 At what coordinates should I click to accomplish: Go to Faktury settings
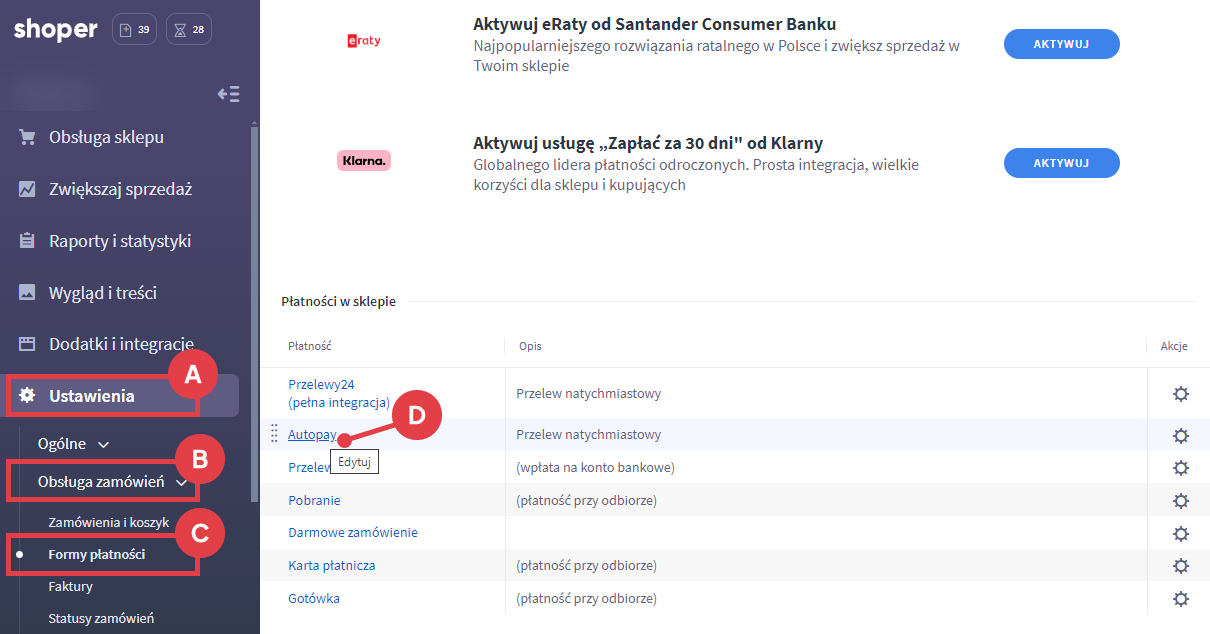(70, 586)
